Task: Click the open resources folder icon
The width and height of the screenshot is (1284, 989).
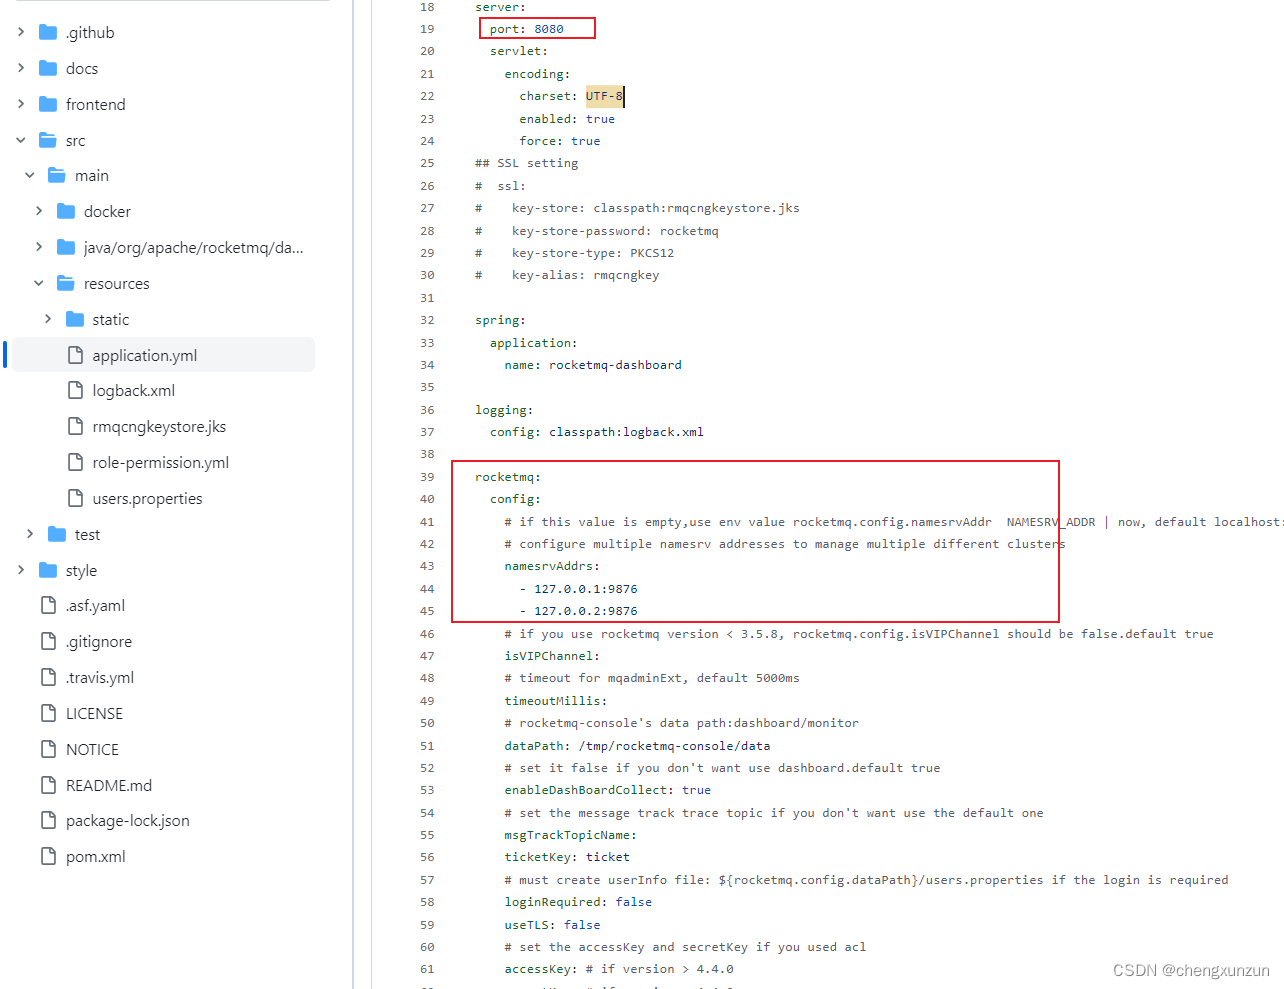Action: [66, 283]
